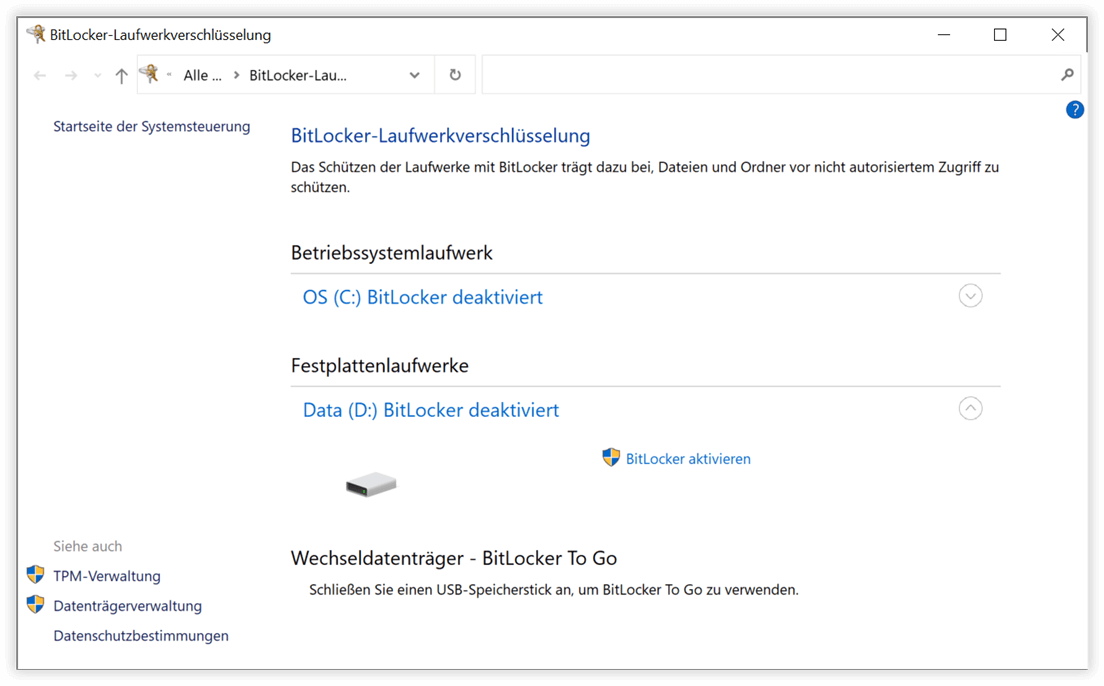
Task: Open help with the blue question mark
Action: point(1074,110)
